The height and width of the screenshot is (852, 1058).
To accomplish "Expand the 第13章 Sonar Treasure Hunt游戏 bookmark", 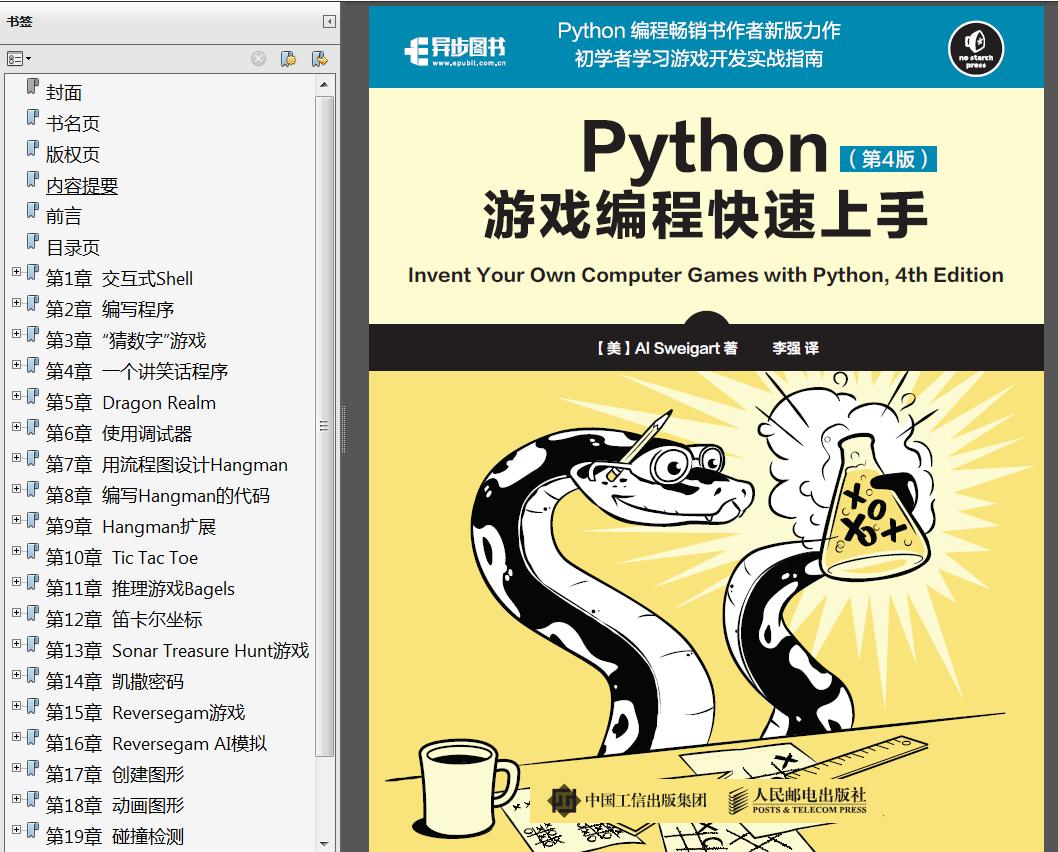I will point(17,644).
